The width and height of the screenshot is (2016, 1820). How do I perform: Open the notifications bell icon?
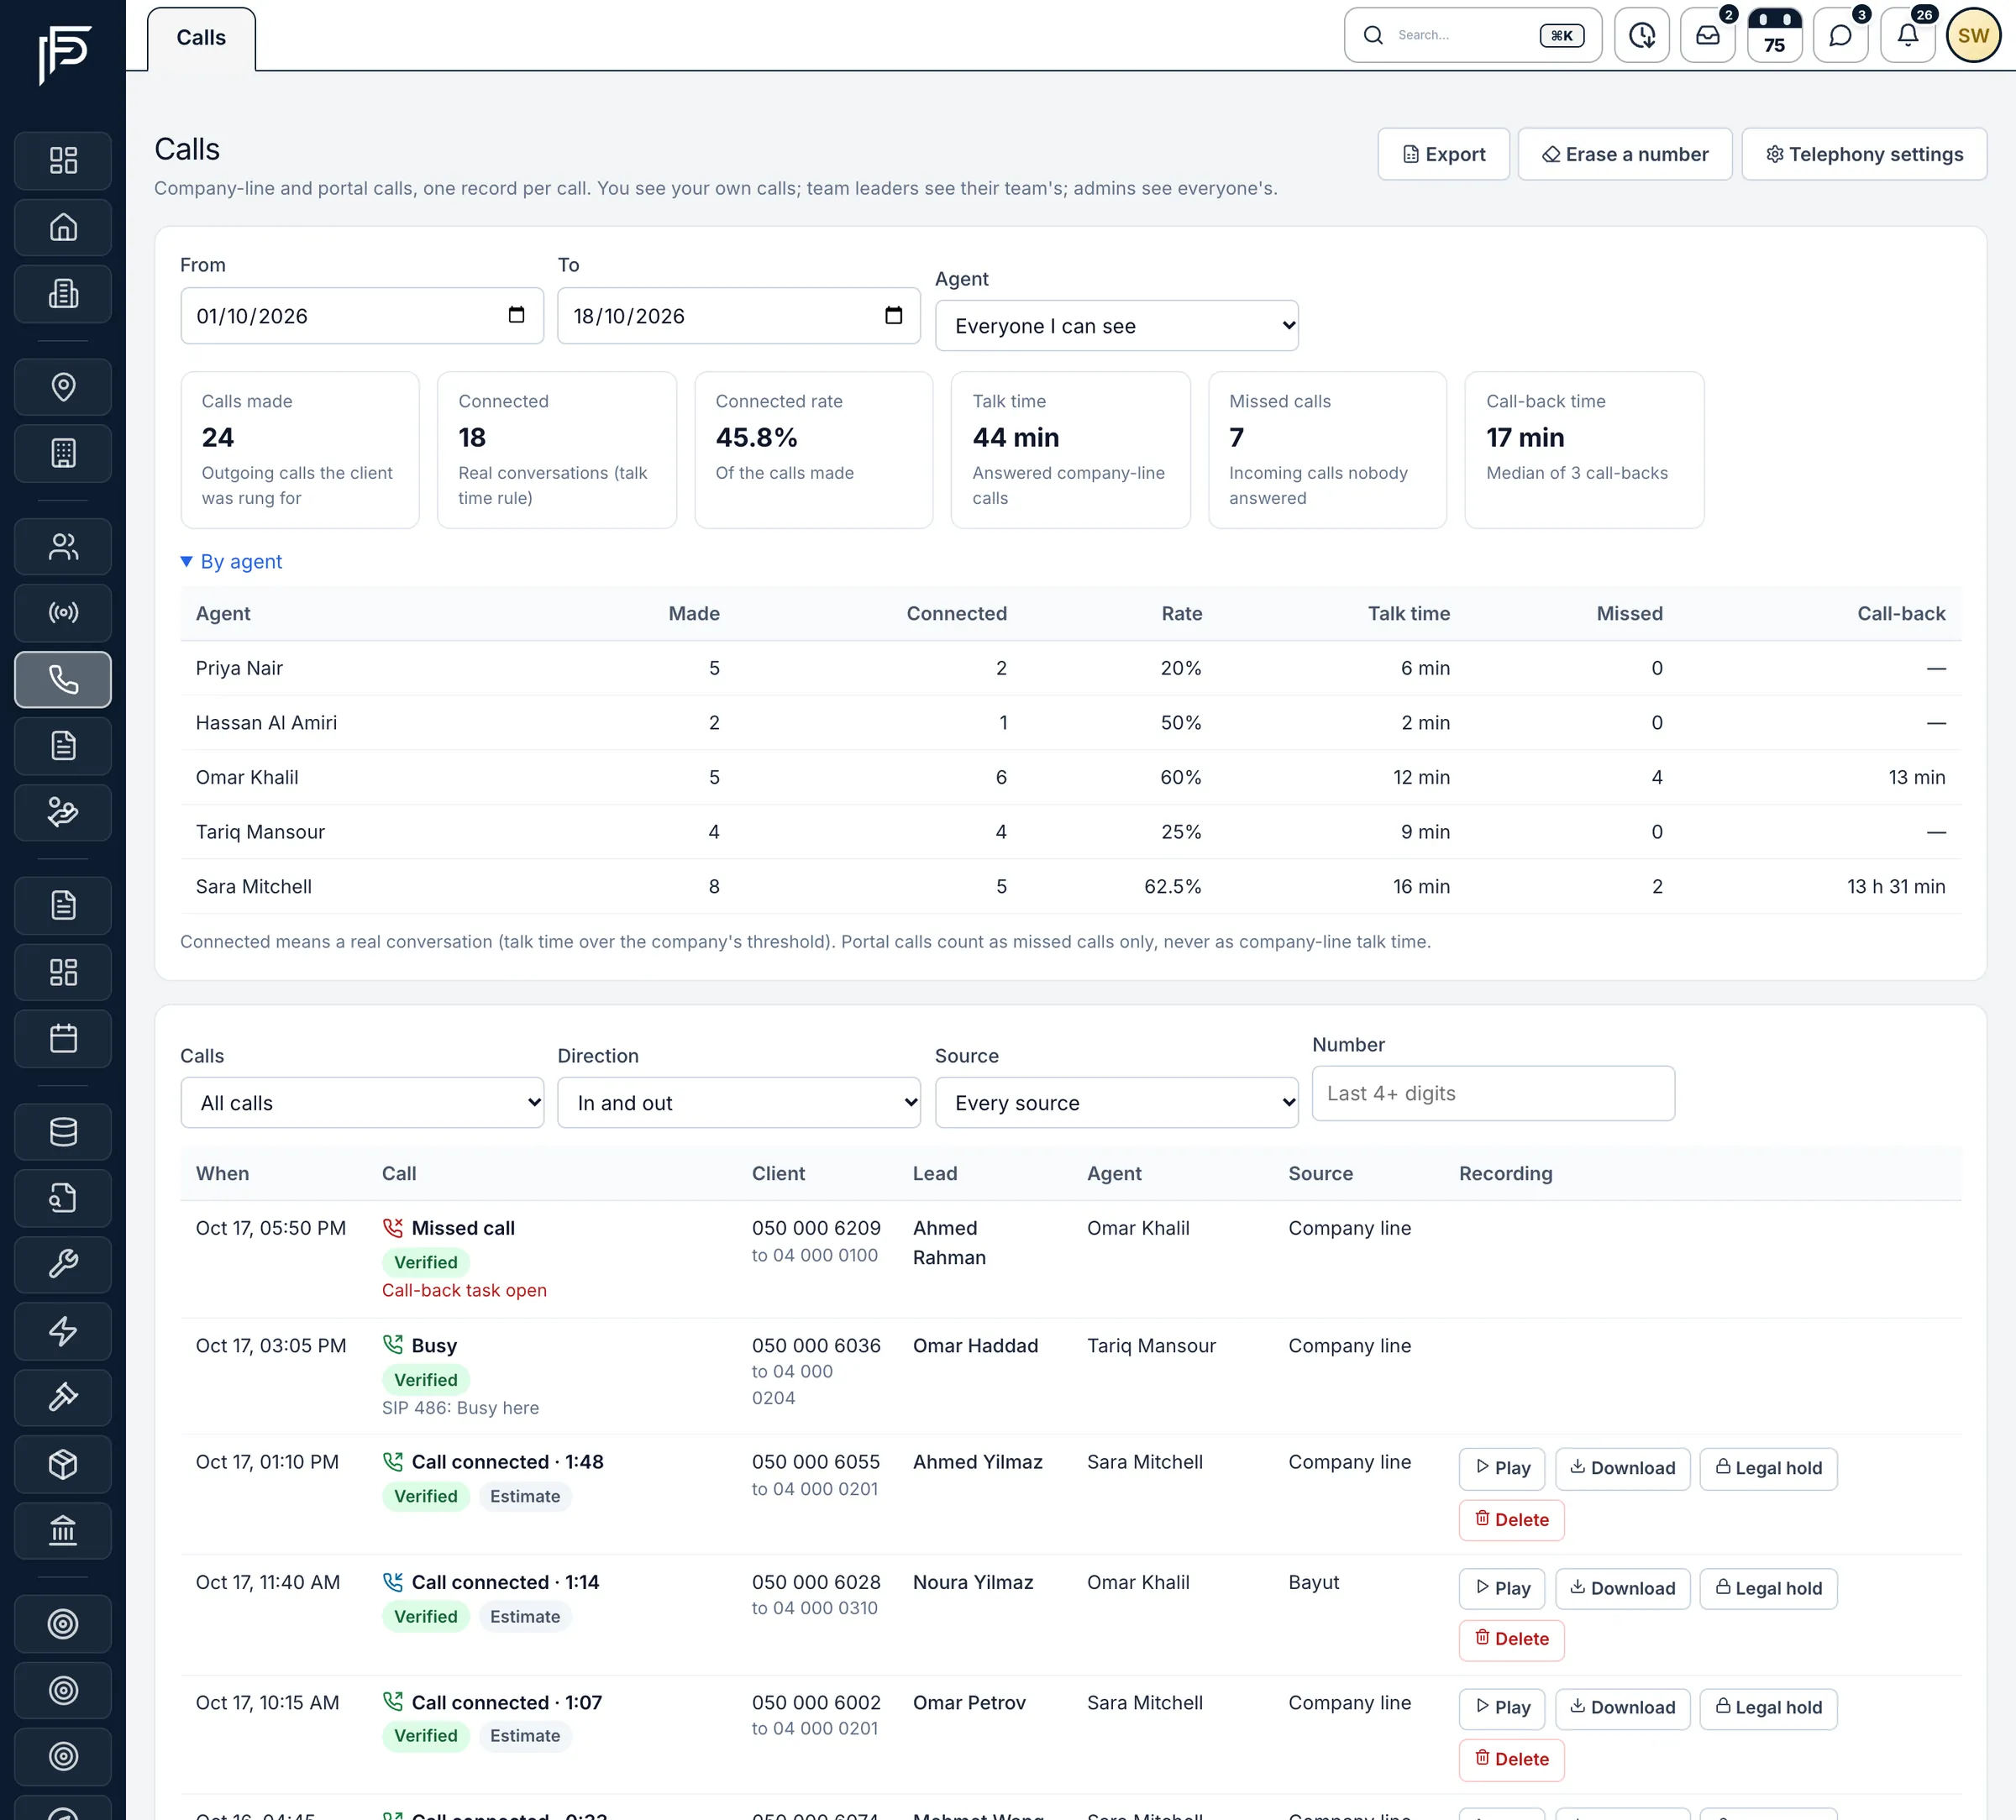[1908, 35]
